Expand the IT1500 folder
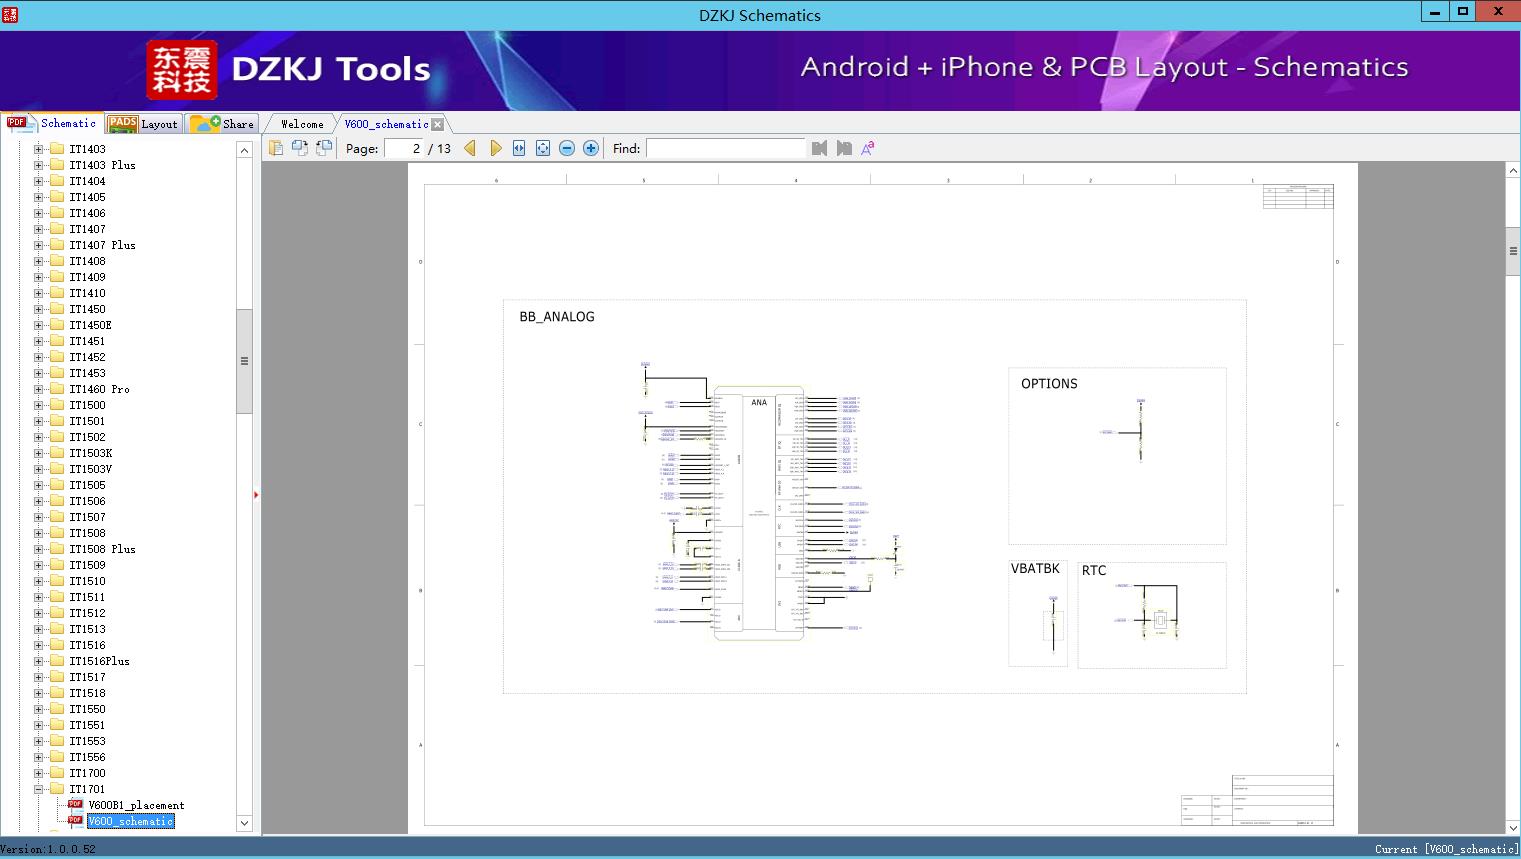Image resolution: width=1521 pixels, height=859 pixels. [x=39, y=405]
